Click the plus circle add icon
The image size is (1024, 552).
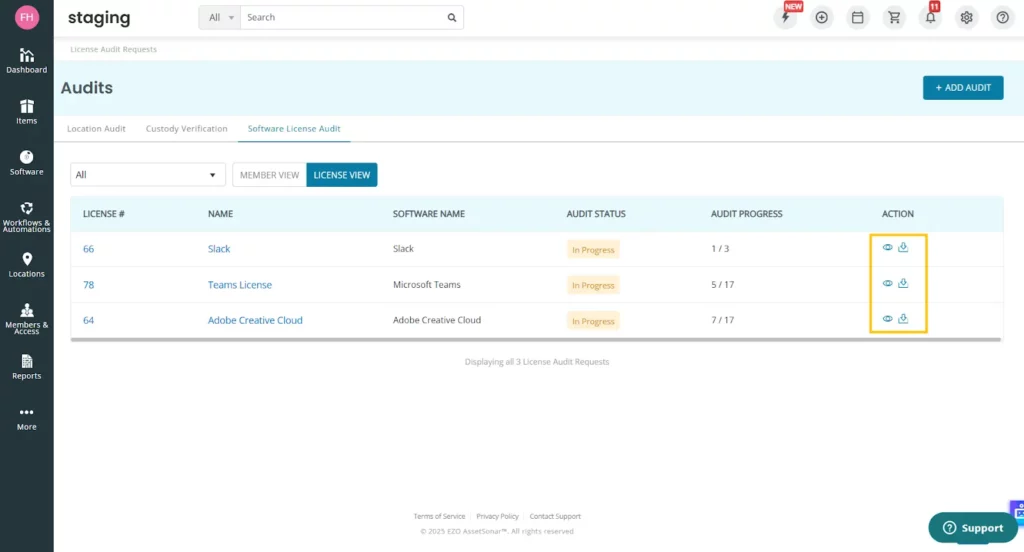click(822, 18)
